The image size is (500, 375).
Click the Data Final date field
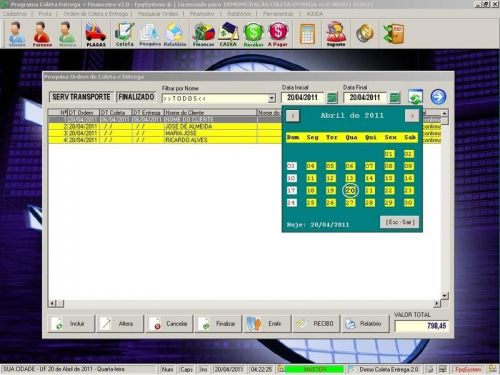(x=365, y=98)
